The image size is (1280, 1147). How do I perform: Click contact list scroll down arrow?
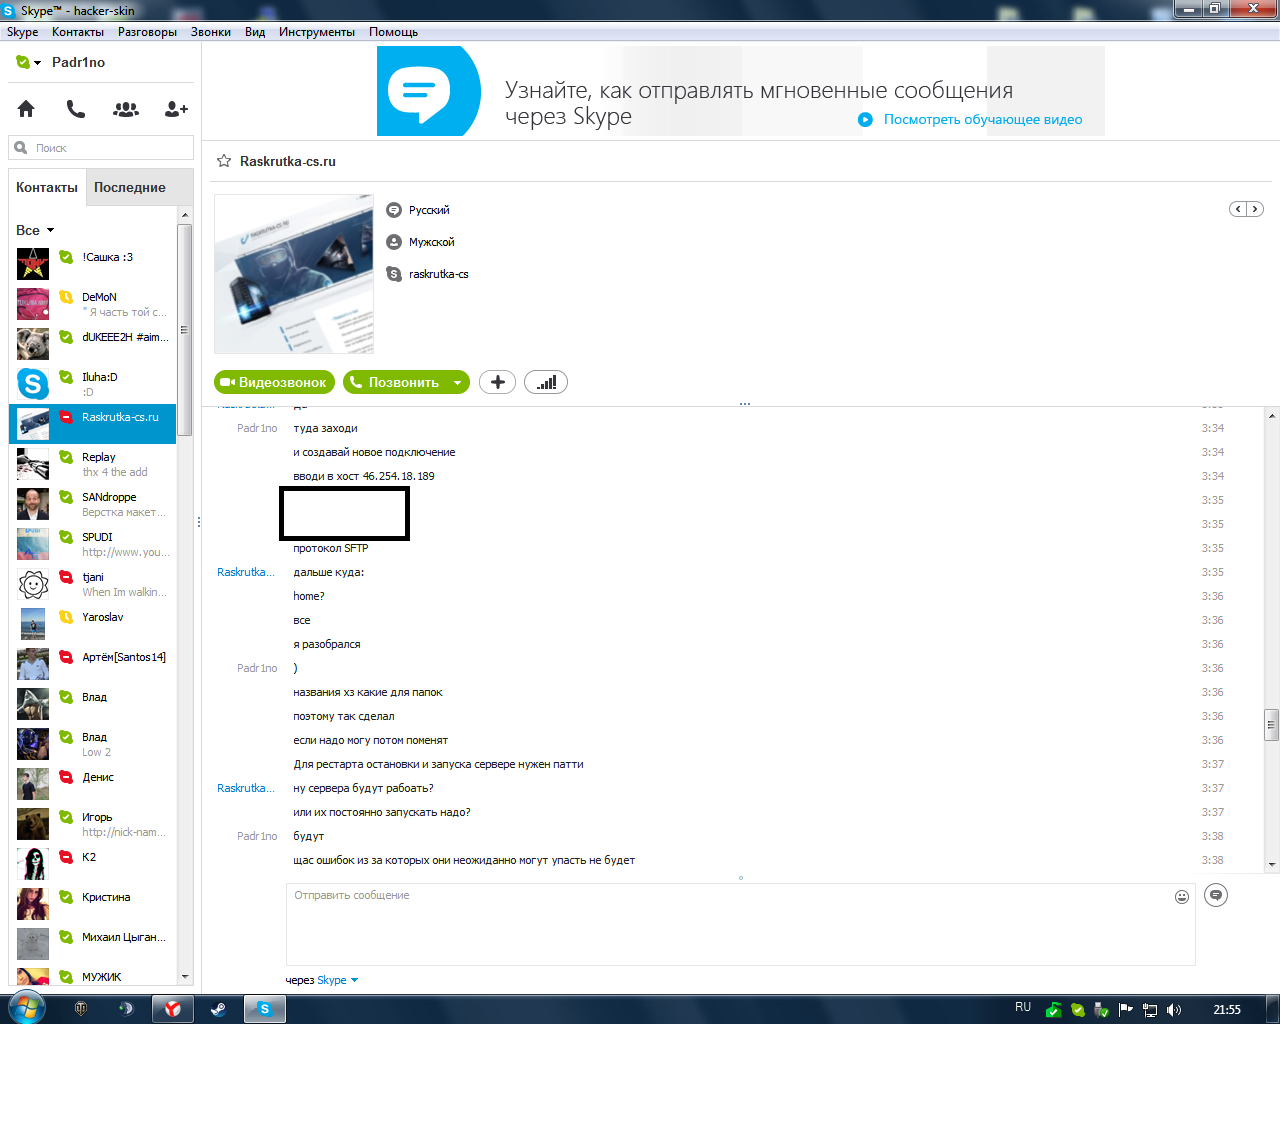click(x=185, y=977)
